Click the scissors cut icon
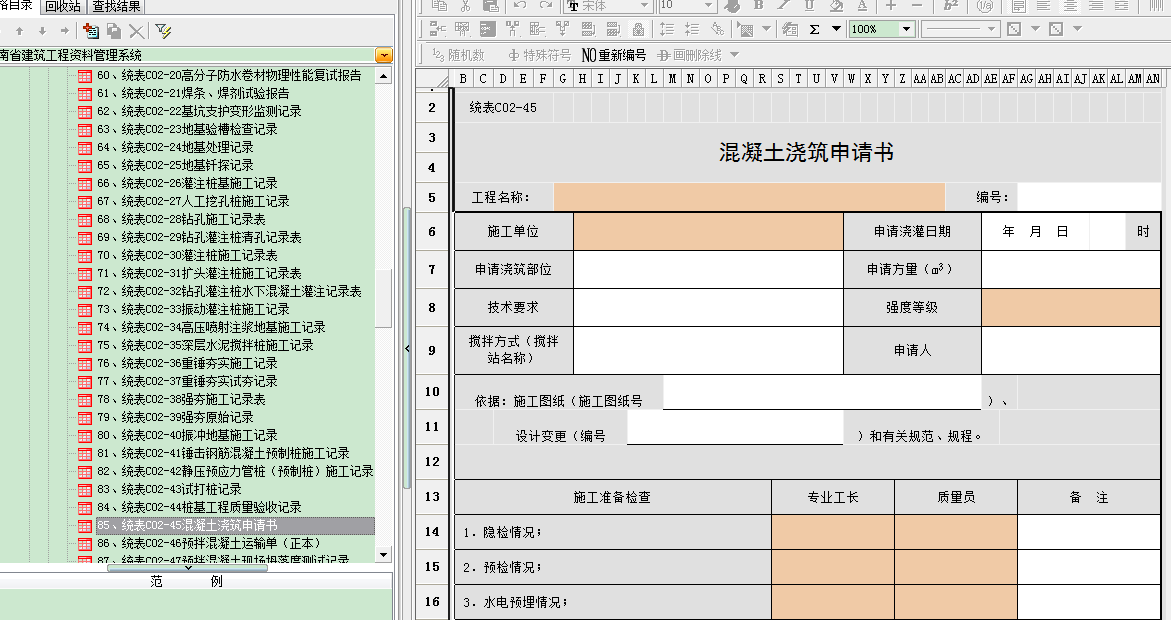1171x620 pixels. [x=463, y=6]
